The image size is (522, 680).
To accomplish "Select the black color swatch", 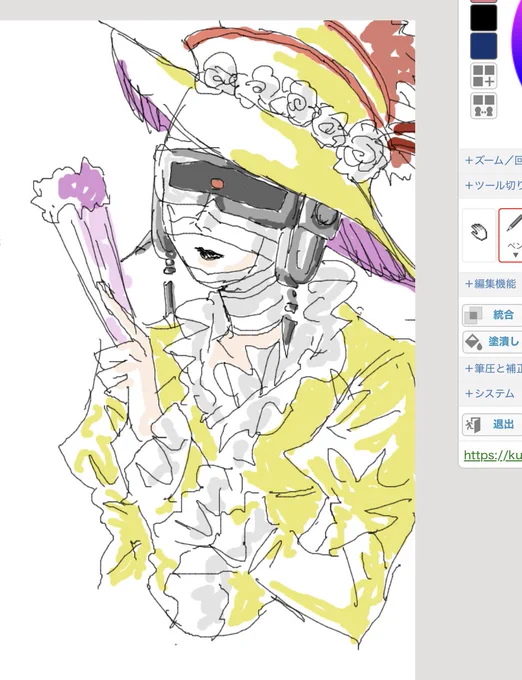I will (483, 18).
